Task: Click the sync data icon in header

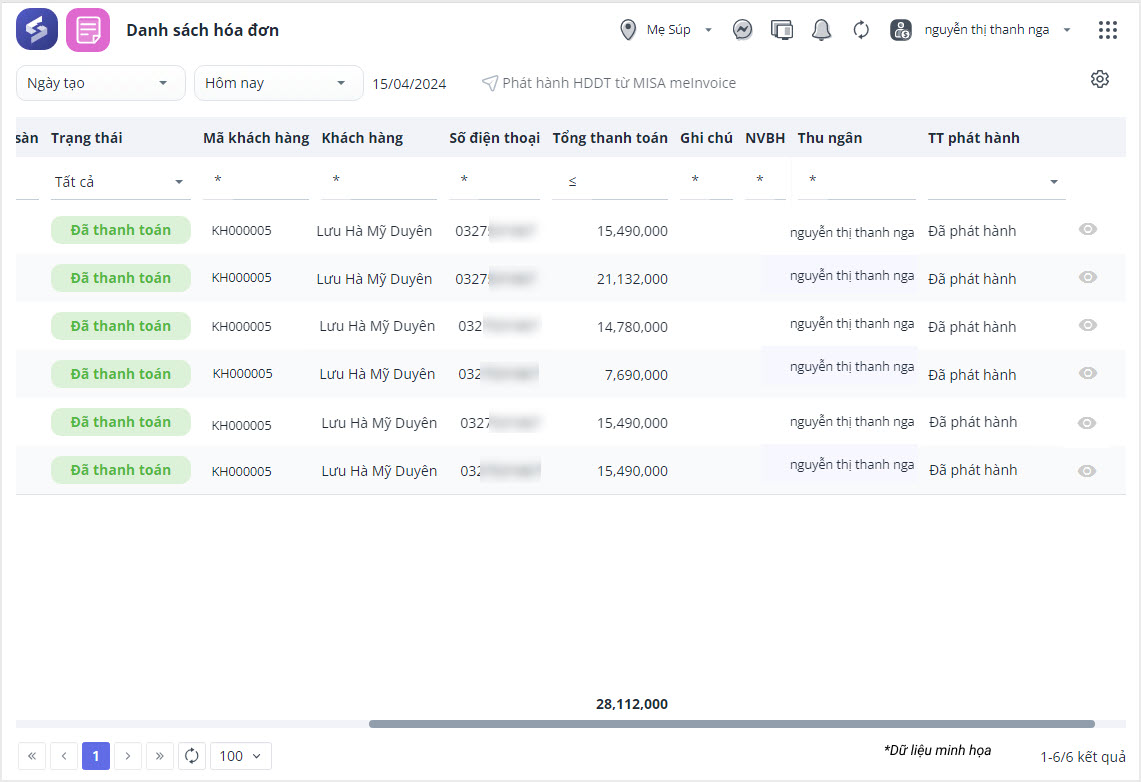Action: pos(861,30)
